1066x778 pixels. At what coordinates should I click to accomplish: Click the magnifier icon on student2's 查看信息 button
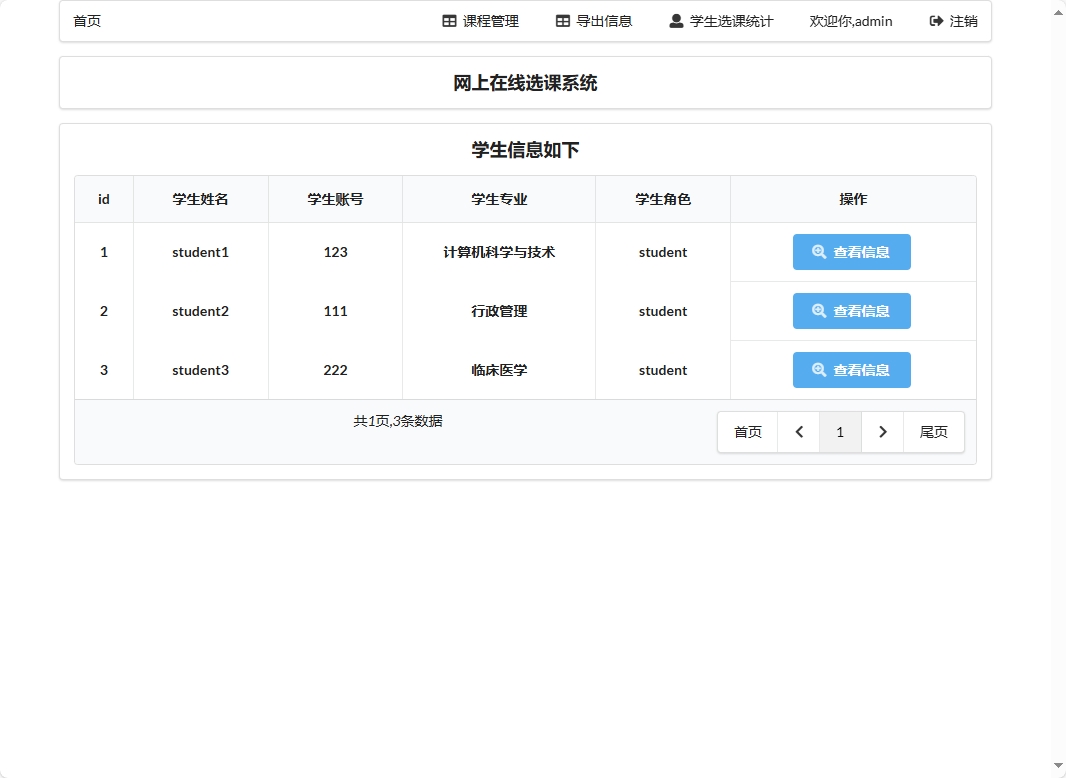coord(816,311)
